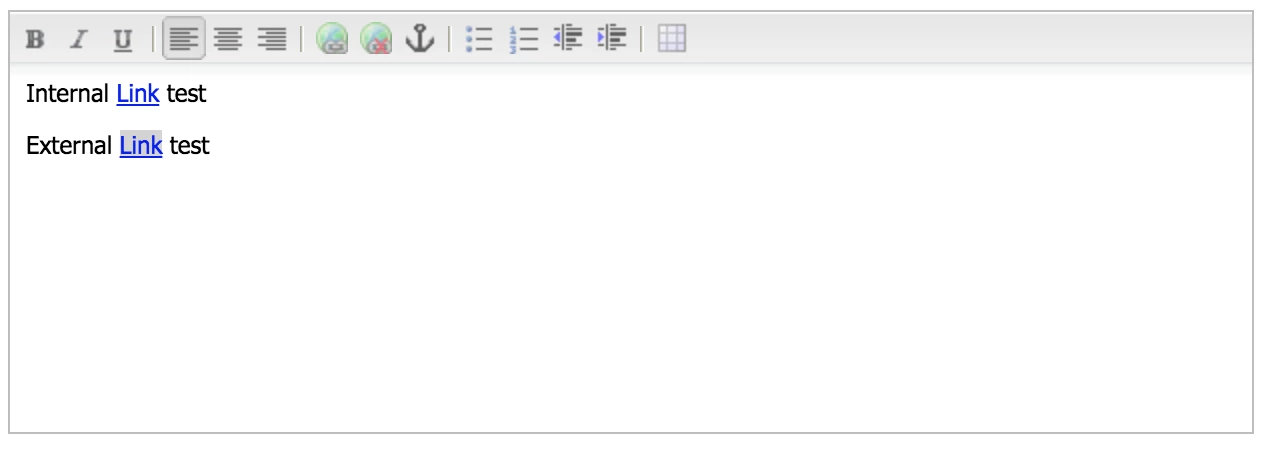The width and height of the screenshot is (1282, 452).
Task: Toggle bold formatting
Action: [36, 40]
